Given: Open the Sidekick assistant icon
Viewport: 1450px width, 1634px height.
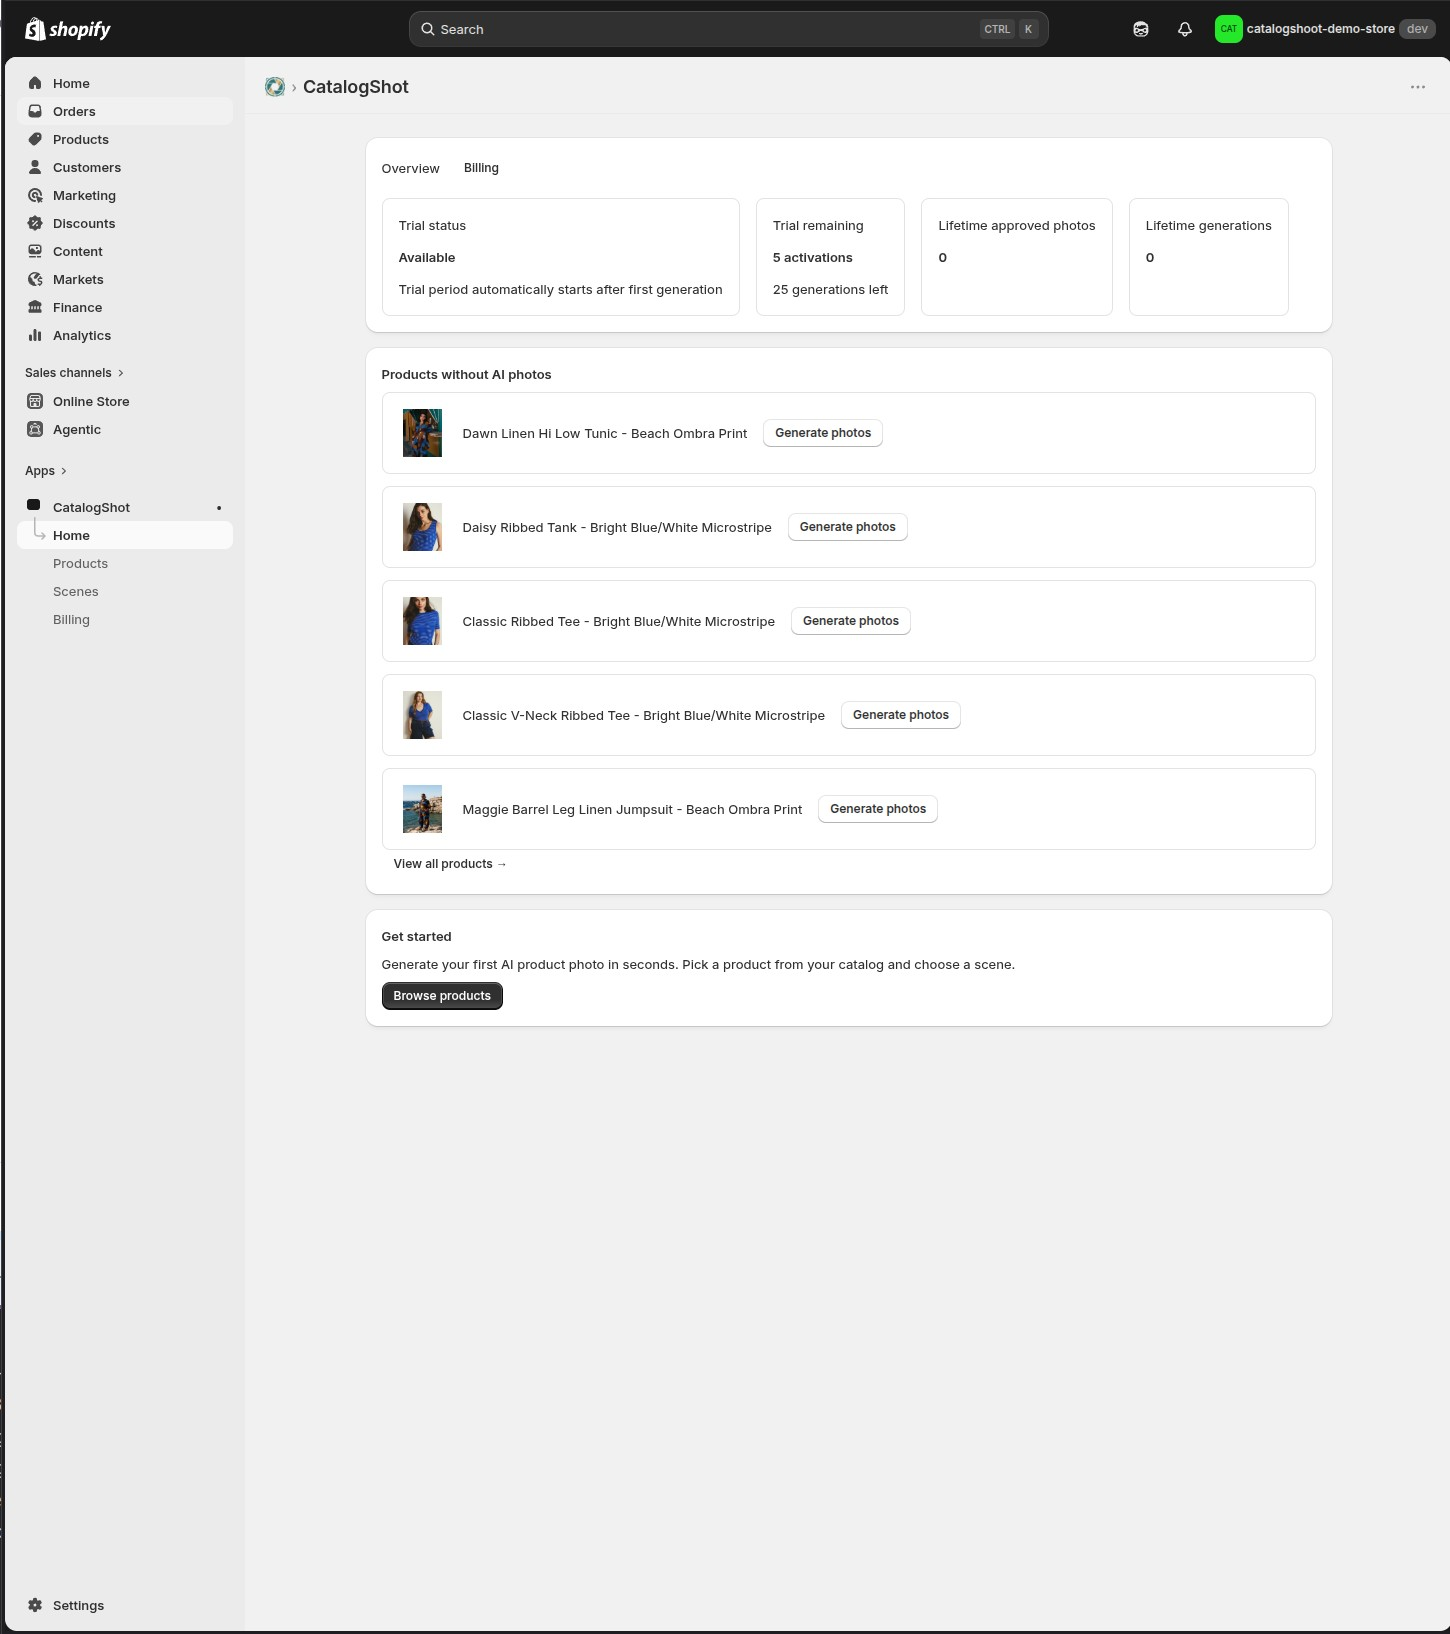Looking at the screenshot, I should (1141, 29).
